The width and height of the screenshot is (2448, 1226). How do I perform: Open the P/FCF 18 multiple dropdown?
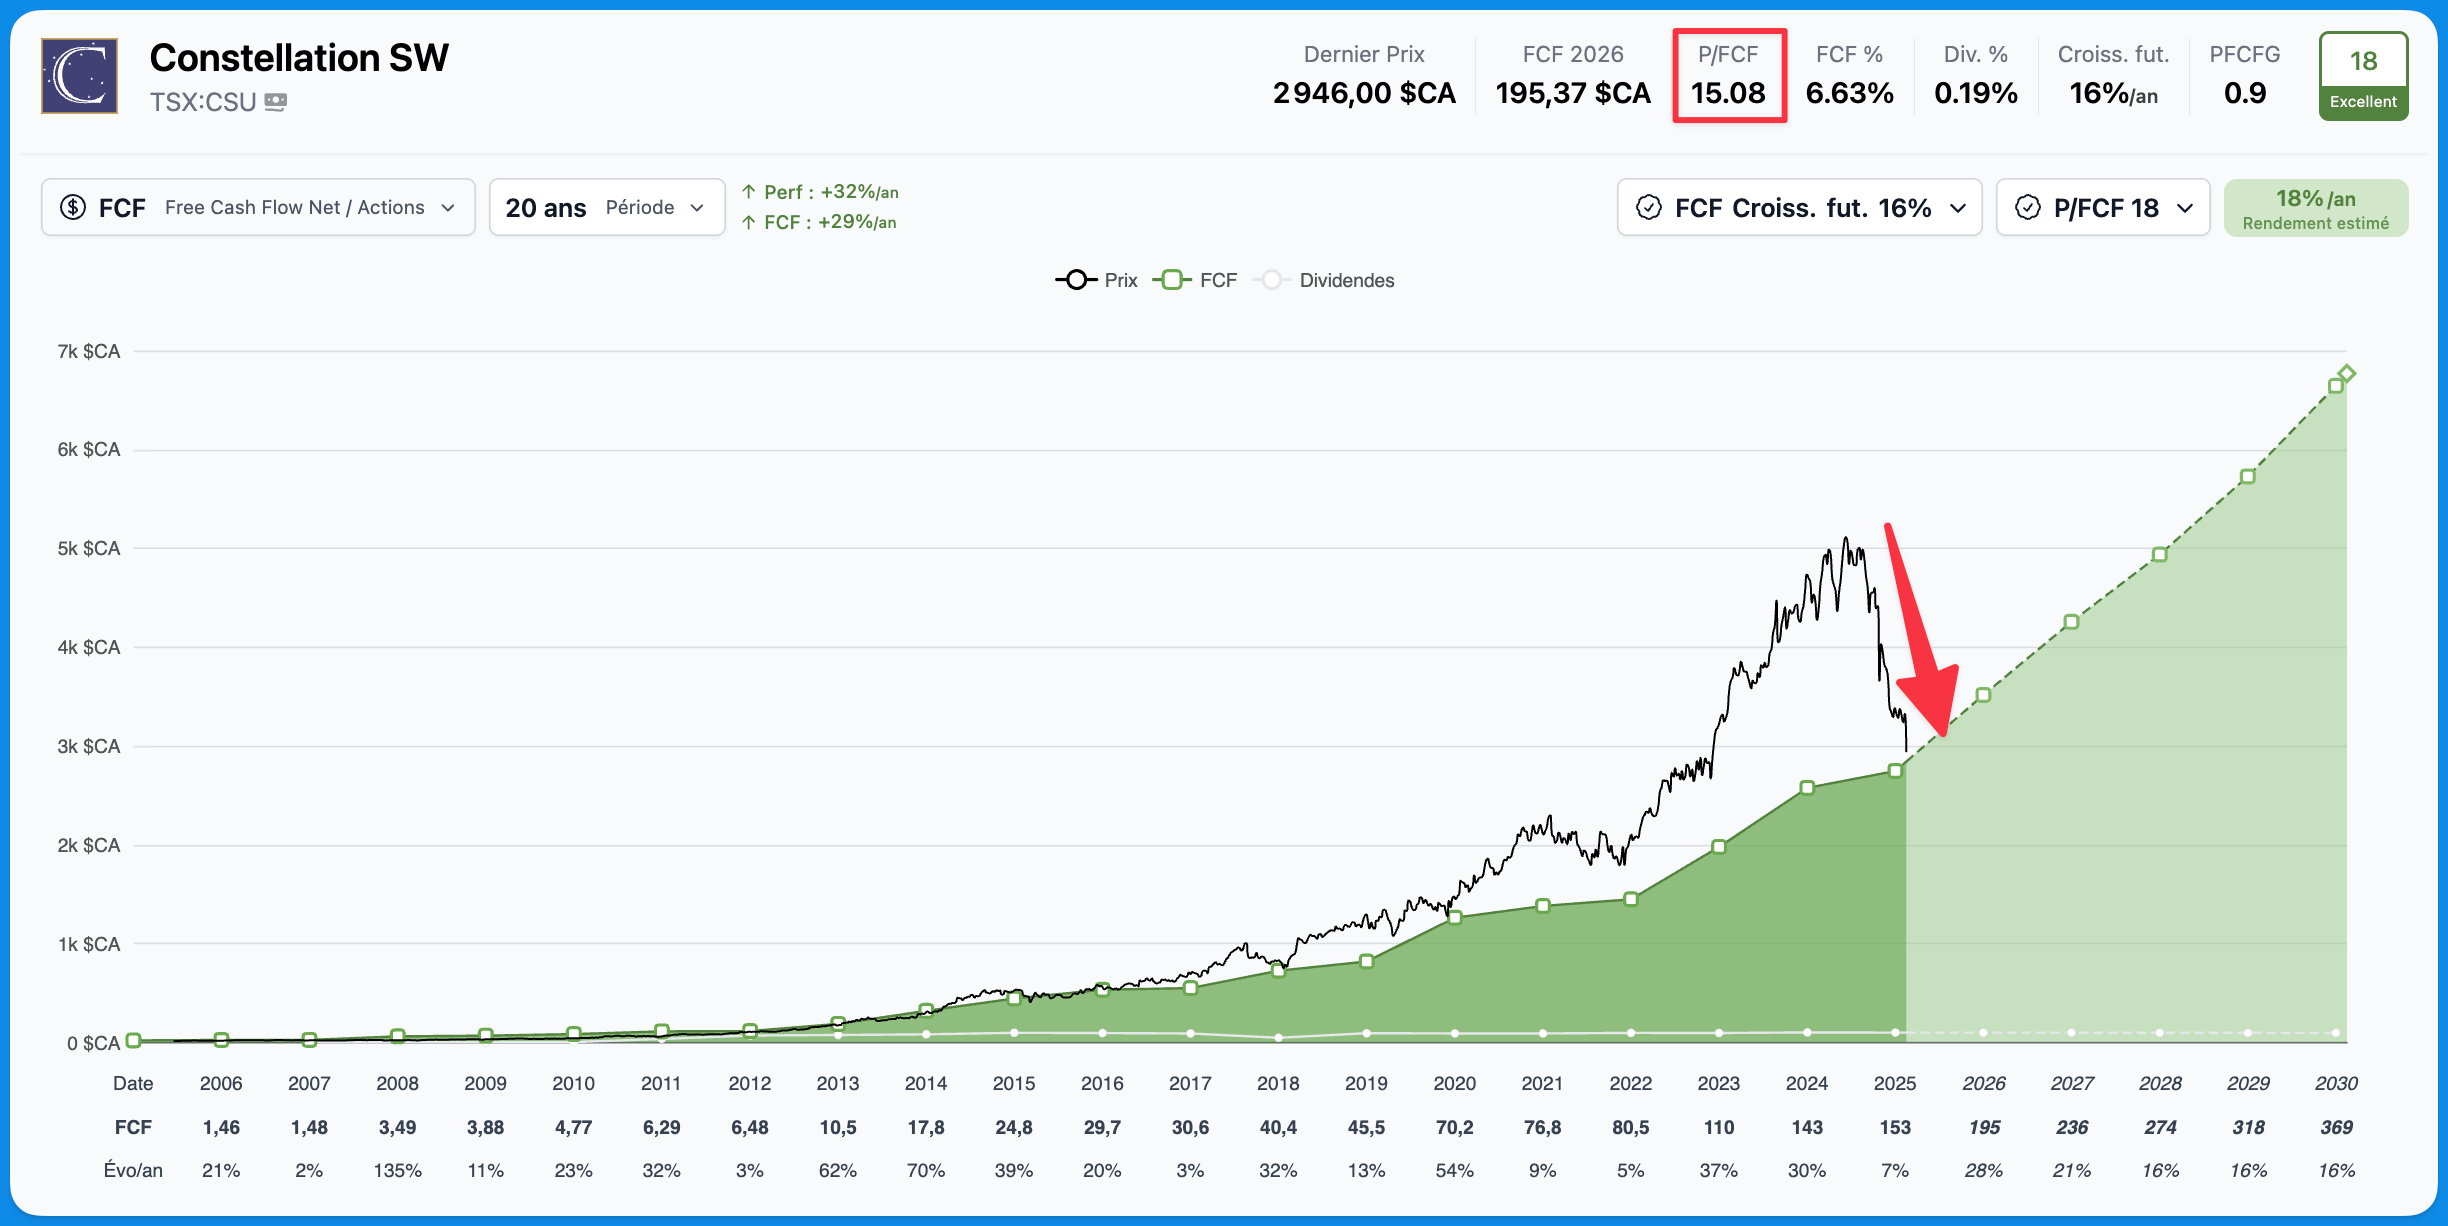pyautogui.click(x=2102, y=208)
